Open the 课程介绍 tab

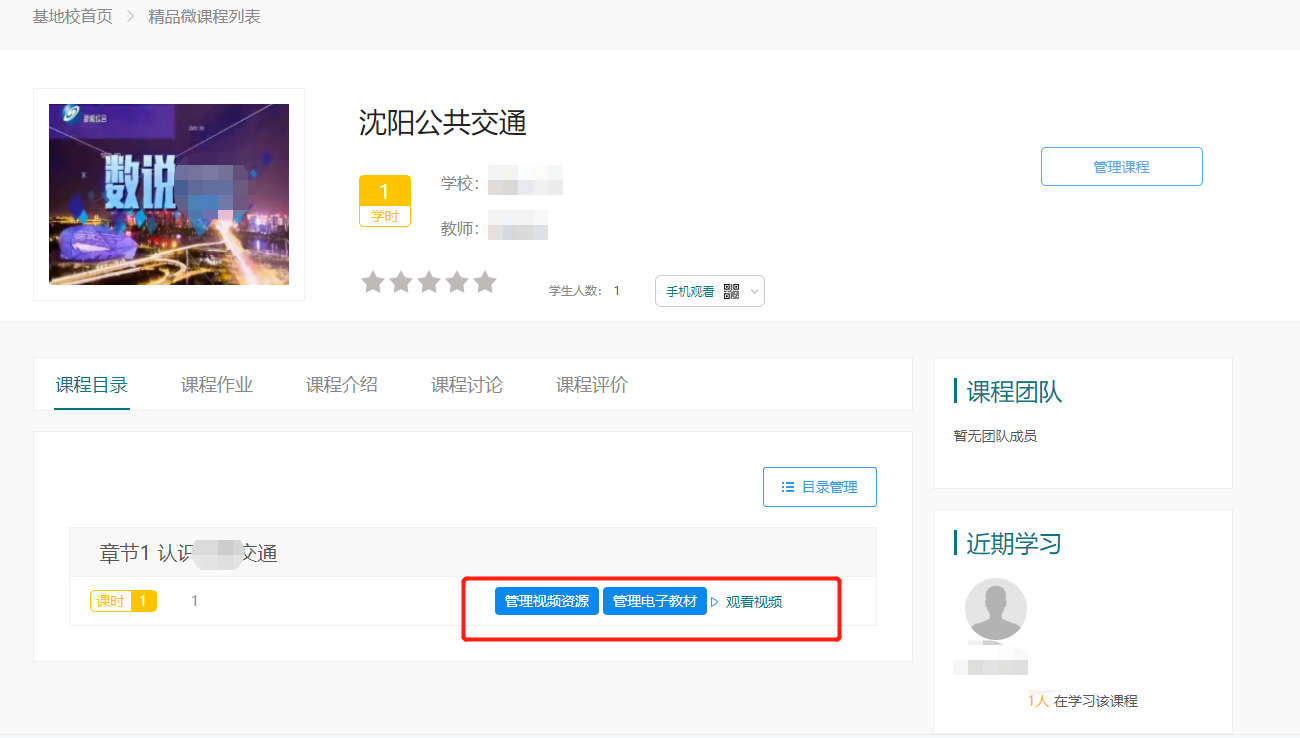pyautogui.click(x=342, y=385)
